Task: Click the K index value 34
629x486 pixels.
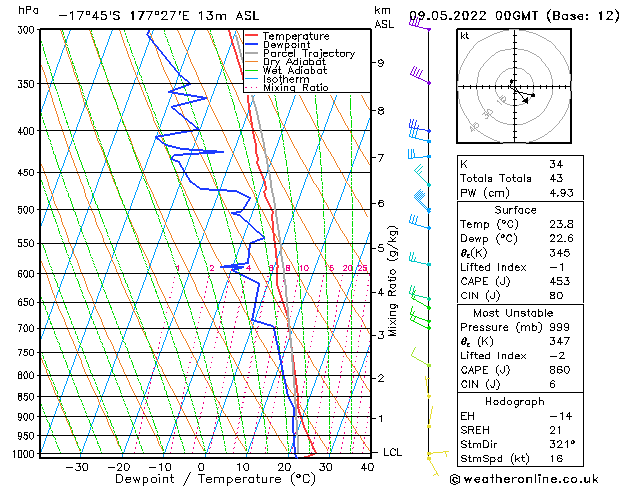Action: pyautogui.click(x=556, y=164)
